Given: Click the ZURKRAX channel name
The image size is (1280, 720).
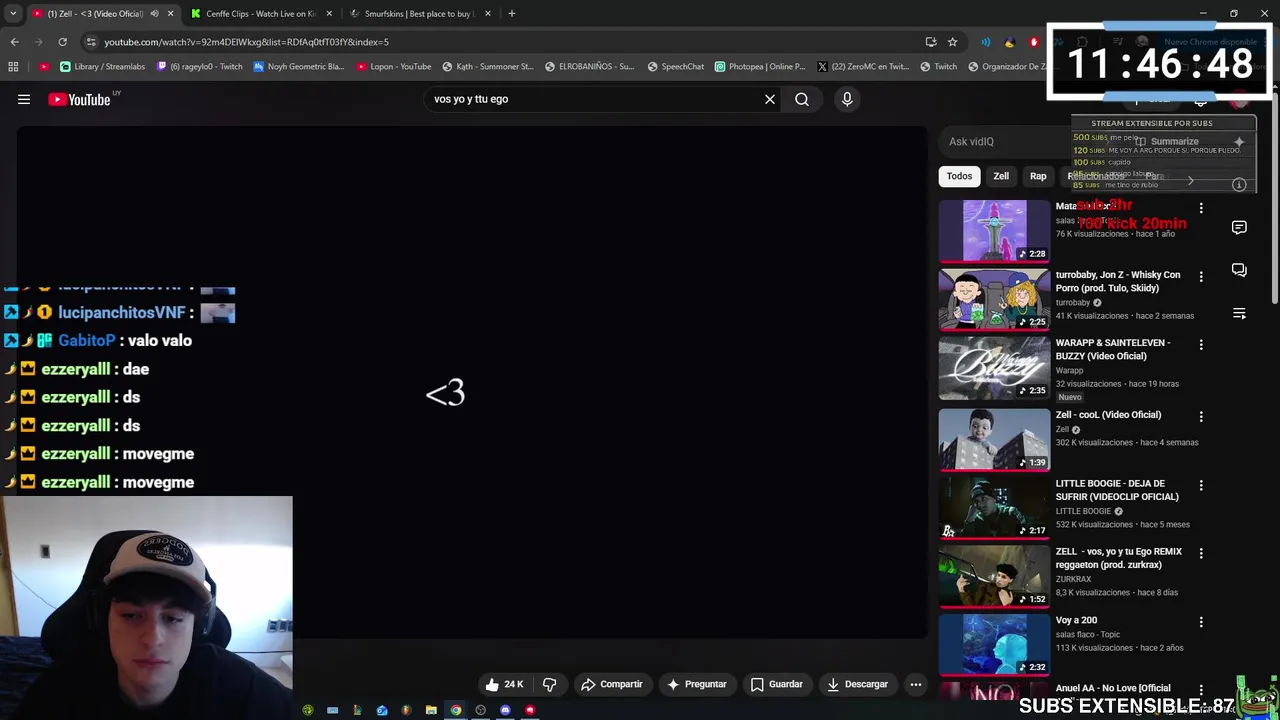Looking at the screenshot, I should click(x=1073, y=579).
